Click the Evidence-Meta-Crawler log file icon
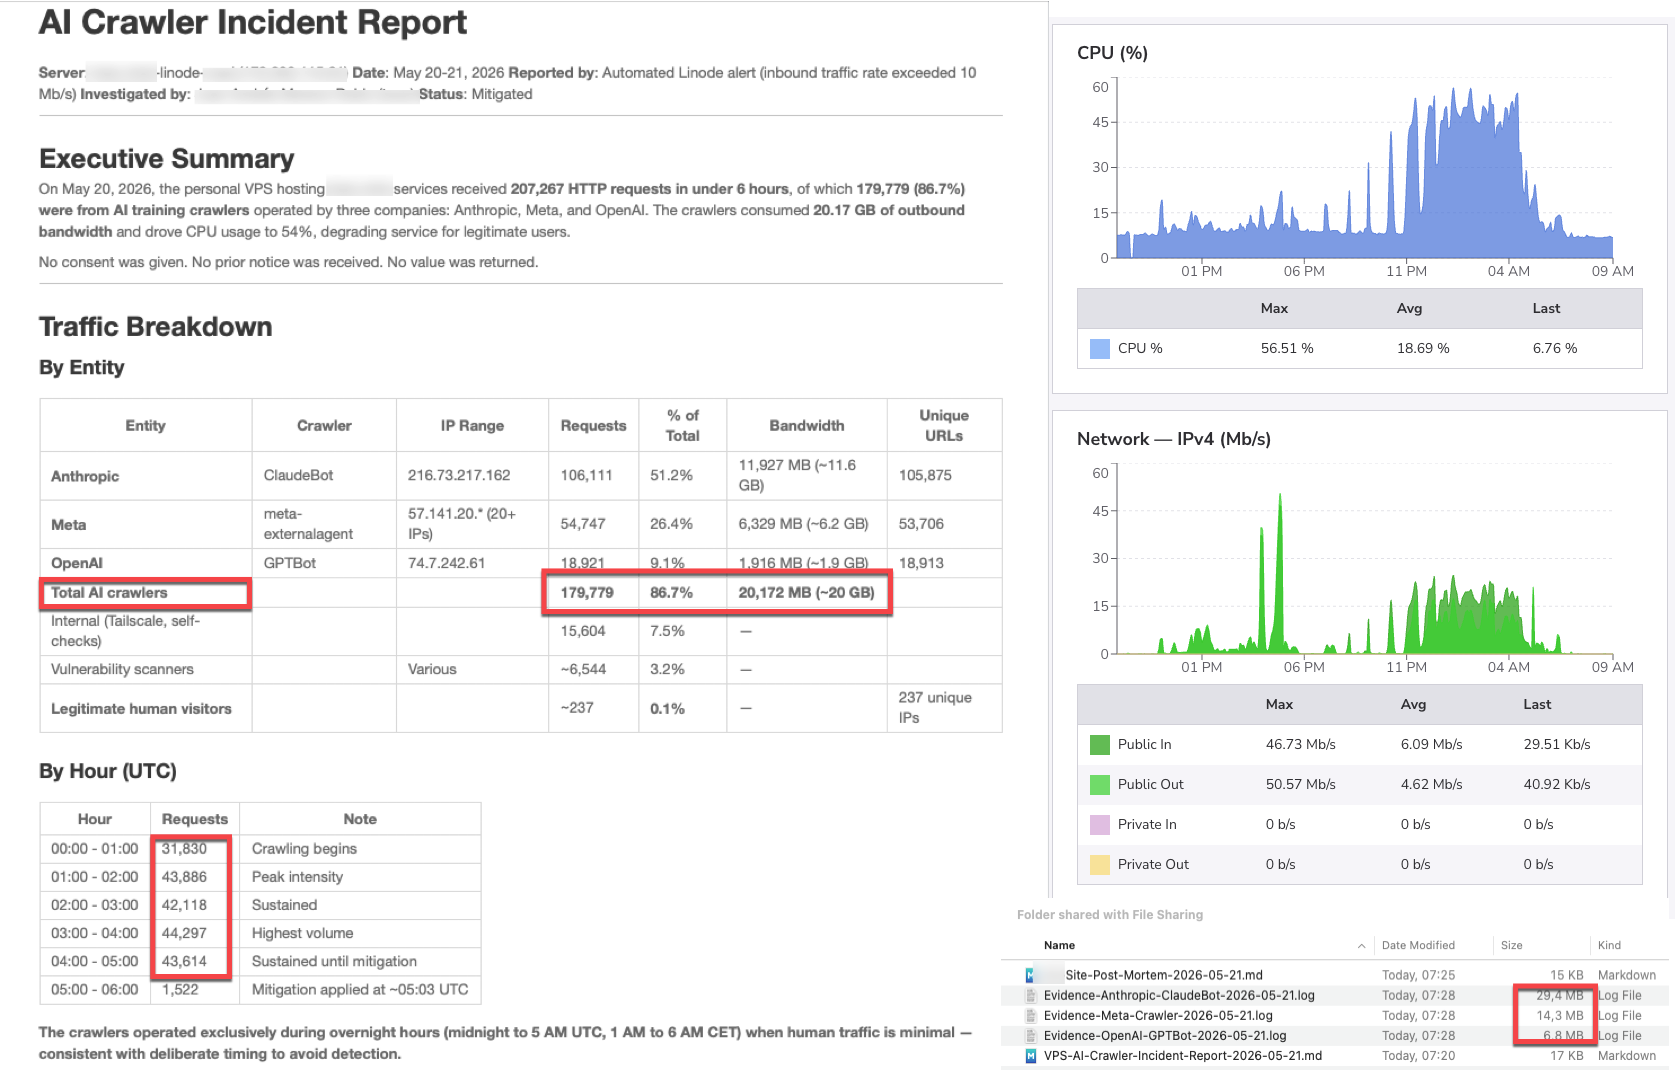This screenshot has height=1075, width=1675. (x=1030, y=1015)
